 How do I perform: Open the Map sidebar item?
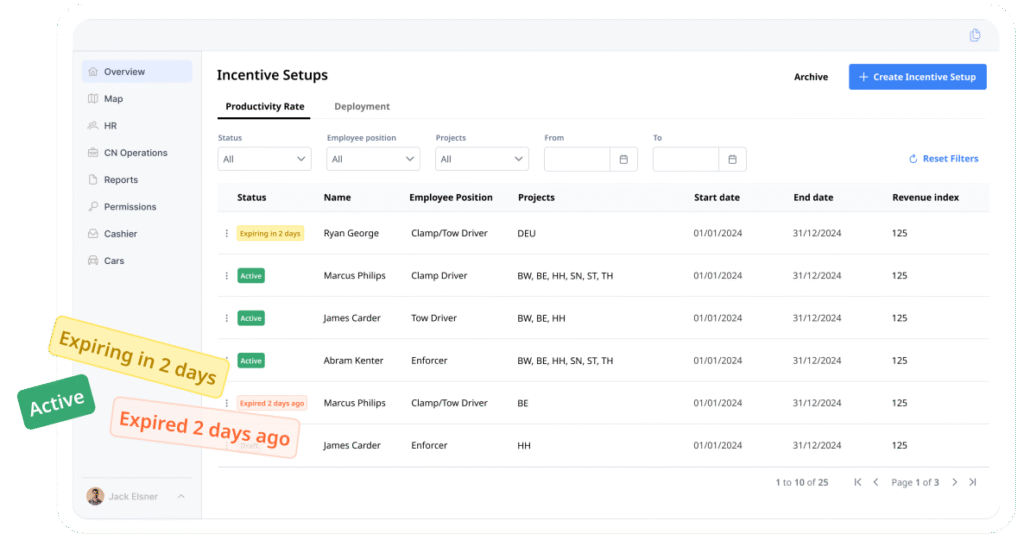pos(113,99)
